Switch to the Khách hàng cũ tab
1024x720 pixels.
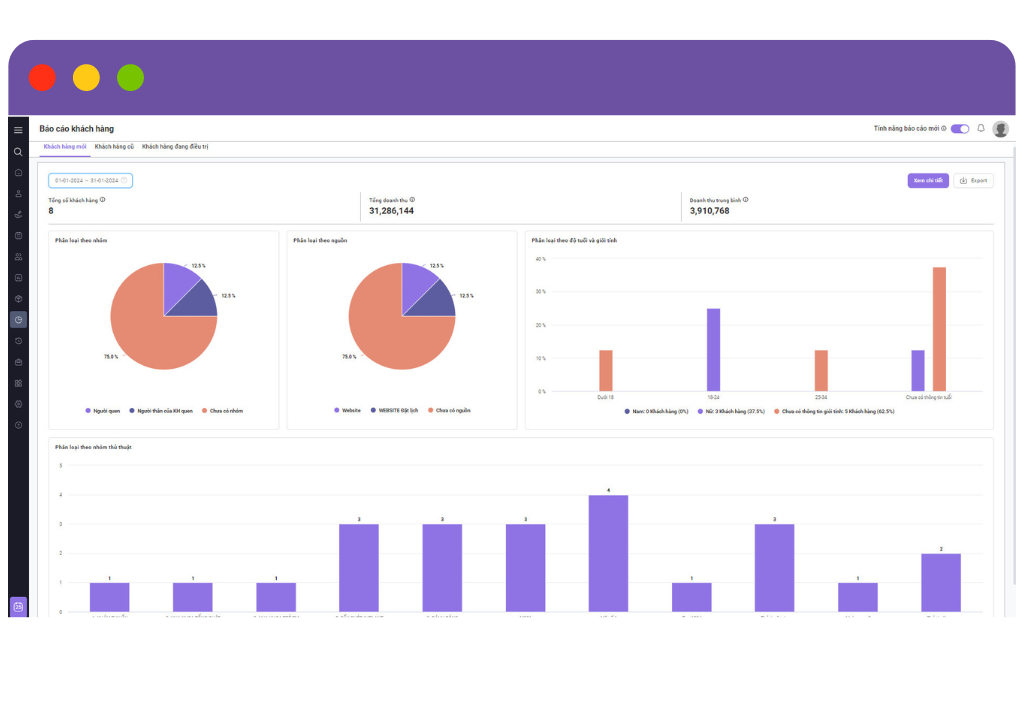114,146
